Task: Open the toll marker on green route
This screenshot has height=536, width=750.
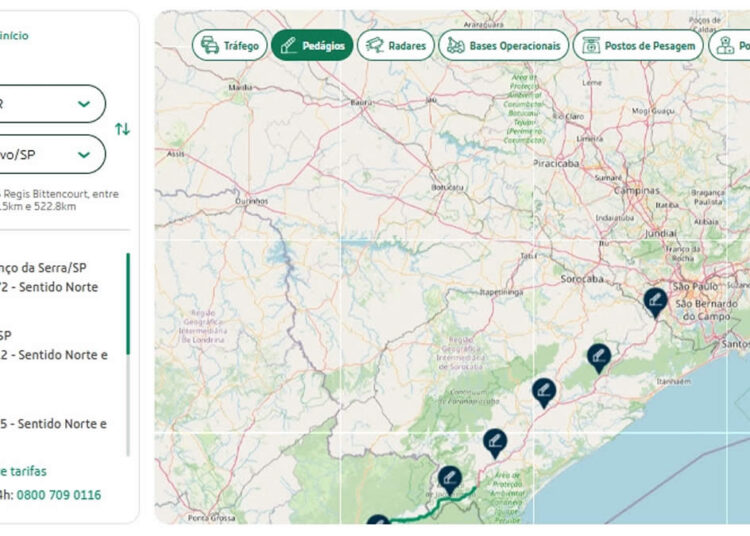Action: coord(449,479)
